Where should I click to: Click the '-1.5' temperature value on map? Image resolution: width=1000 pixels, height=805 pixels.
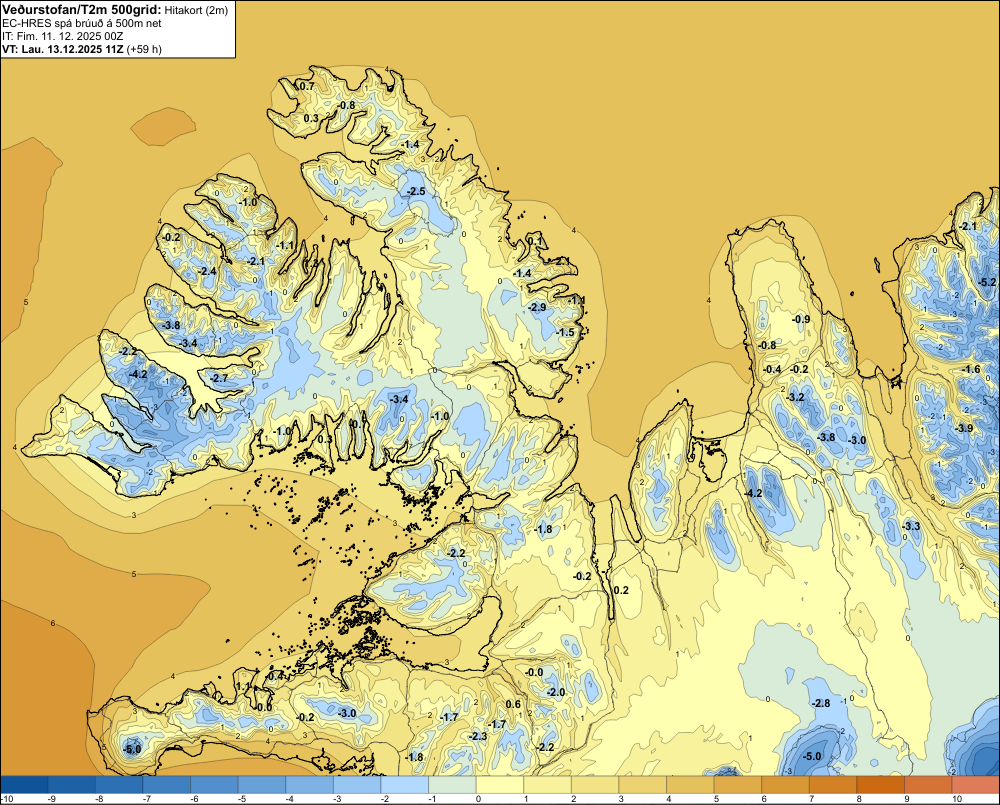pos(565,332)
